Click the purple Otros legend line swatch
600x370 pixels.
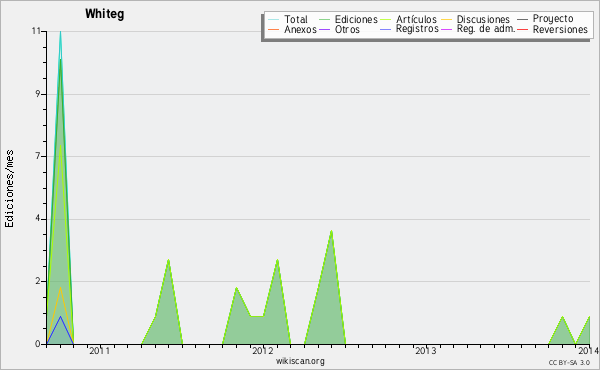[324, 29]
